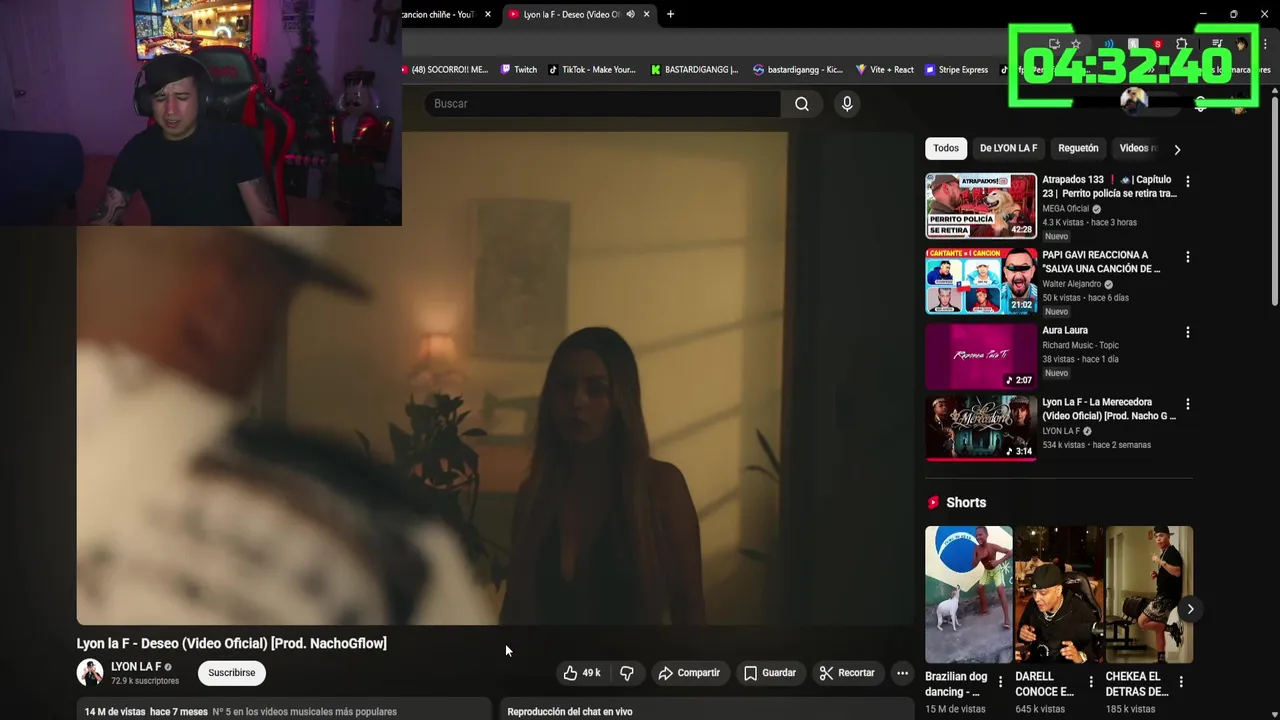1280x720 pixels.
Task: Like the video with 49 k thumbs up
Action: 582,673
